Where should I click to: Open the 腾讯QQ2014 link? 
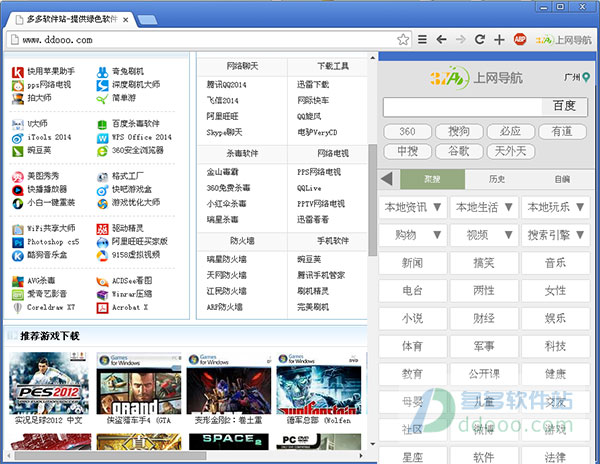[x=227, y=85]
